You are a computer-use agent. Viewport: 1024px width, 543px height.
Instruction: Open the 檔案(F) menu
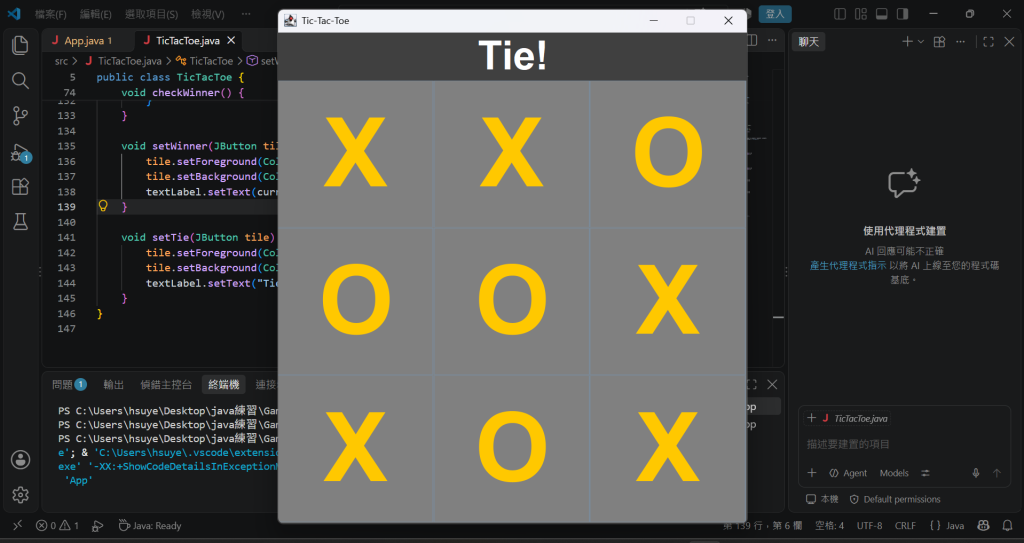(50, 14)
